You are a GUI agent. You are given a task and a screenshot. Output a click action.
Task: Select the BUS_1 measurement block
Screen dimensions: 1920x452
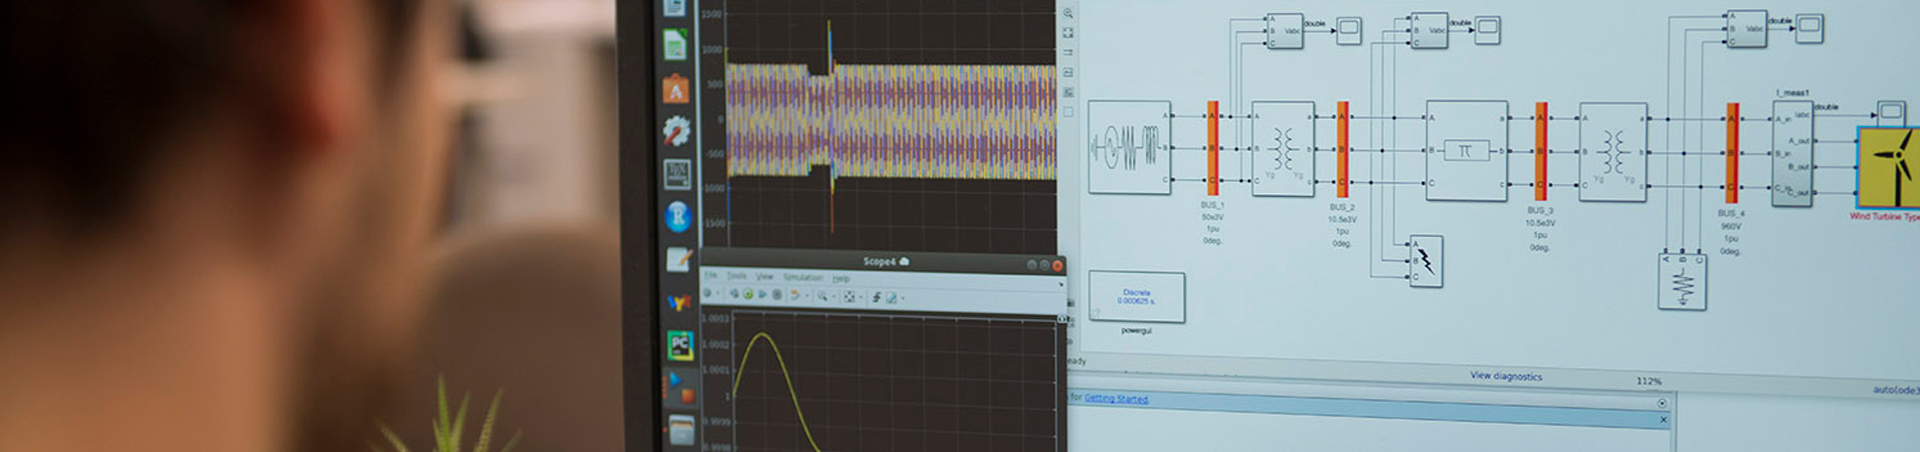tap(1212, 148)
